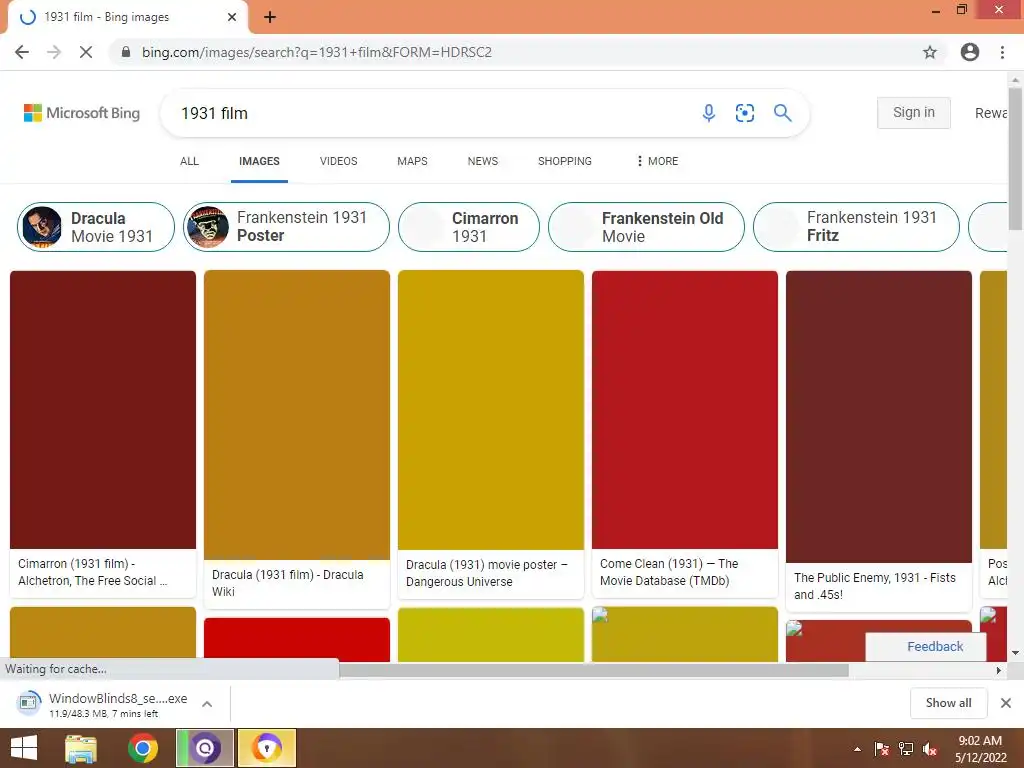Go to the SHOPPING tab
Image resolution: width=1024 pixels, height=768 pixels.
pyautogui.click(x=565, y=161)
